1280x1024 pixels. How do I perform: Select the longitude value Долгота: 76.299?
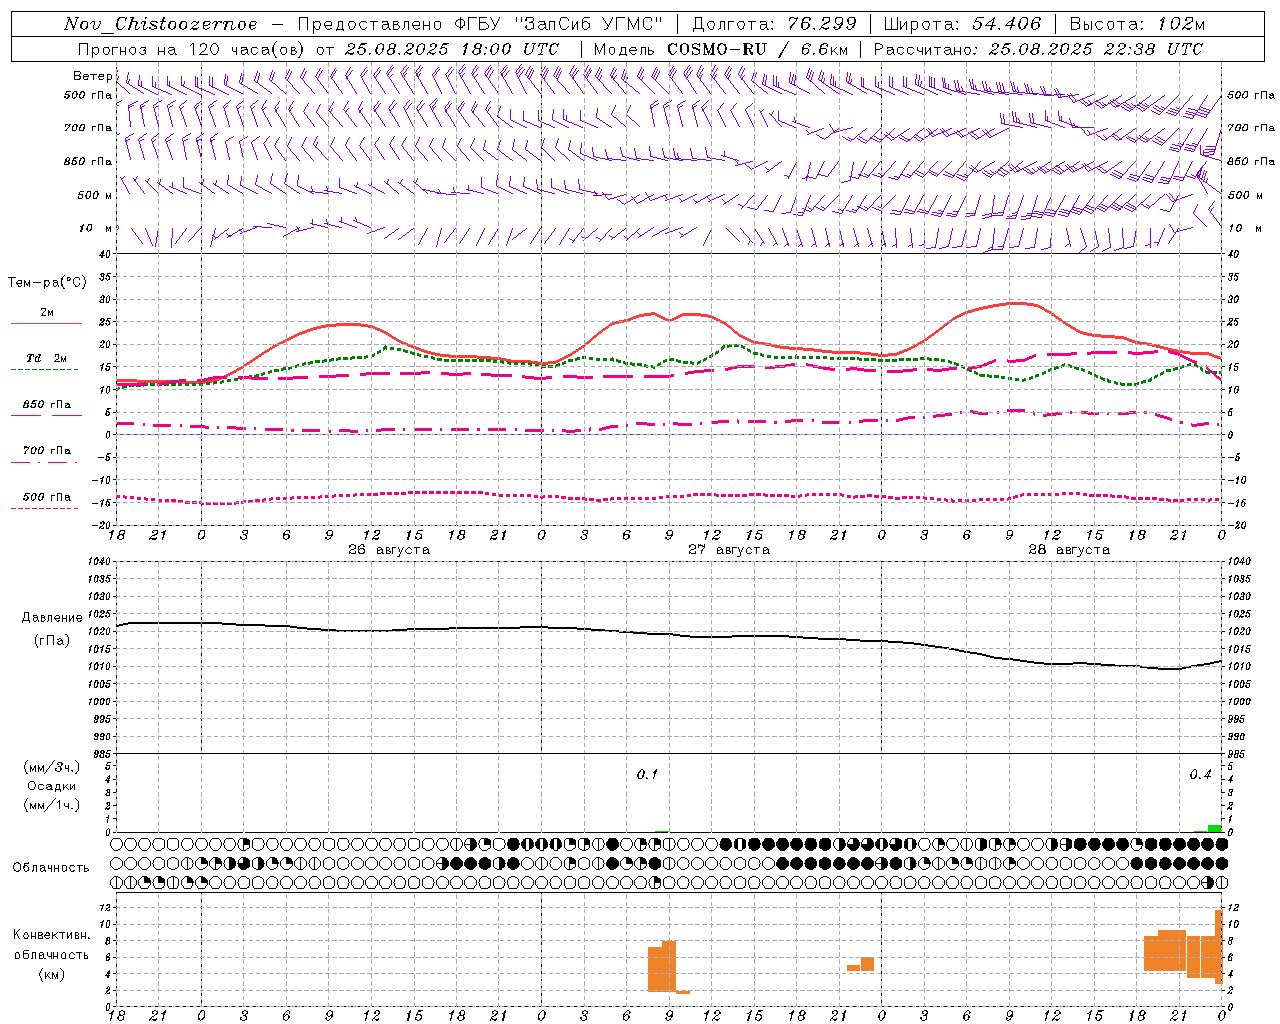[774, 24]
